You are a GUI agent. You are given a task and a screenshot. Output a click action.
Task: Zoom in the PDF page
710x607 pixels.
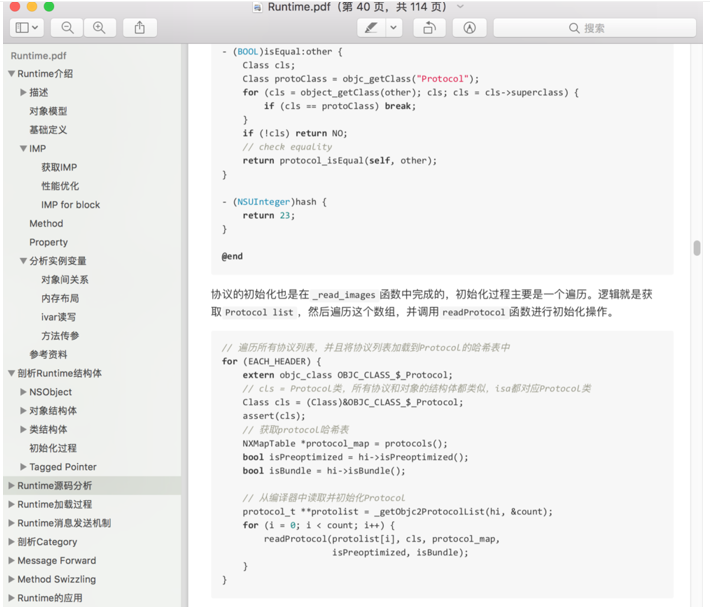(x=99, y=28)
